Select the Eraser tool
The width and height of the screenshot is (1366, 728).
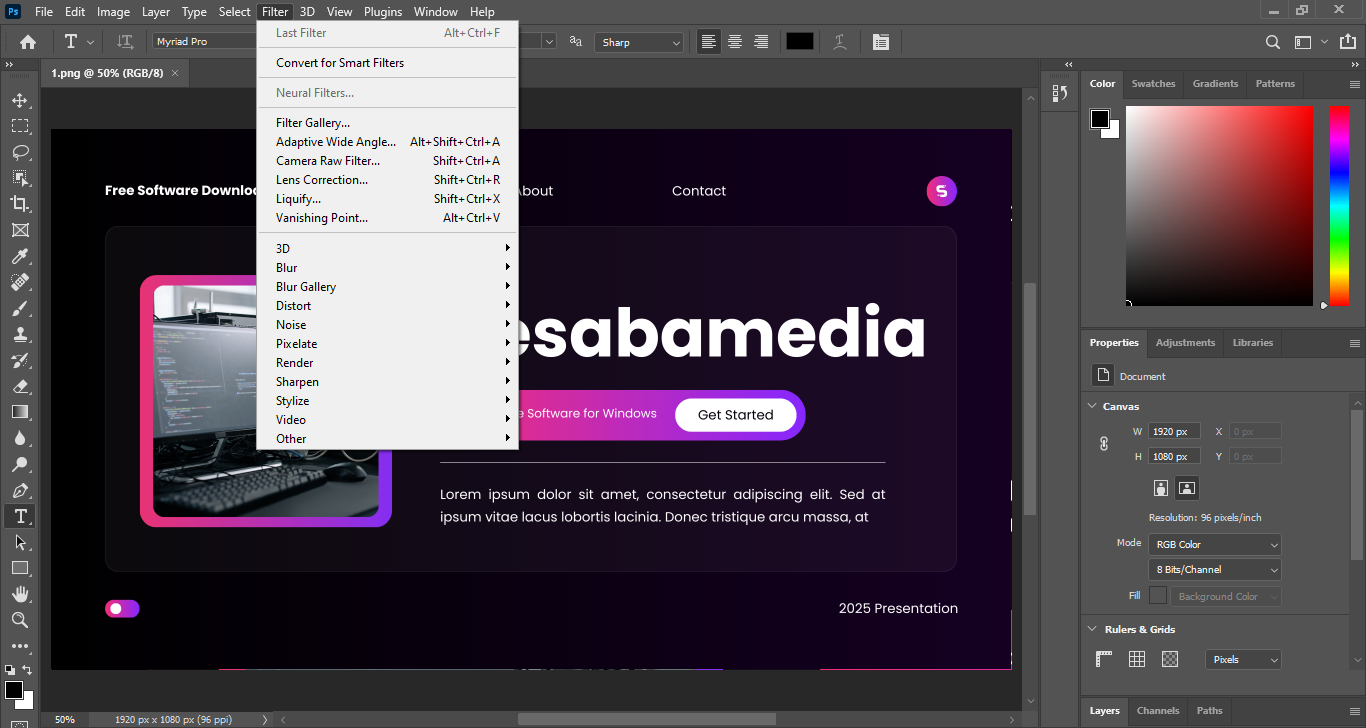pos(20,386)
